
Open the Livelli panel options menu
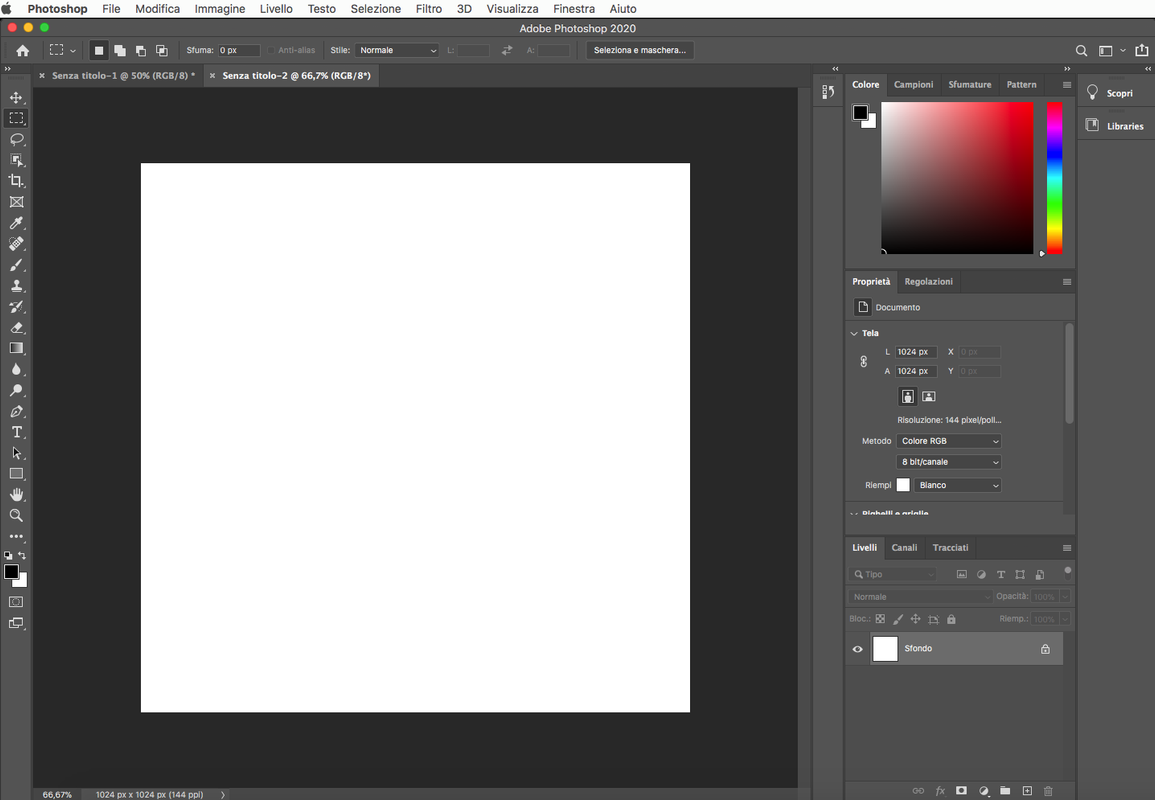coord(1067,548)
